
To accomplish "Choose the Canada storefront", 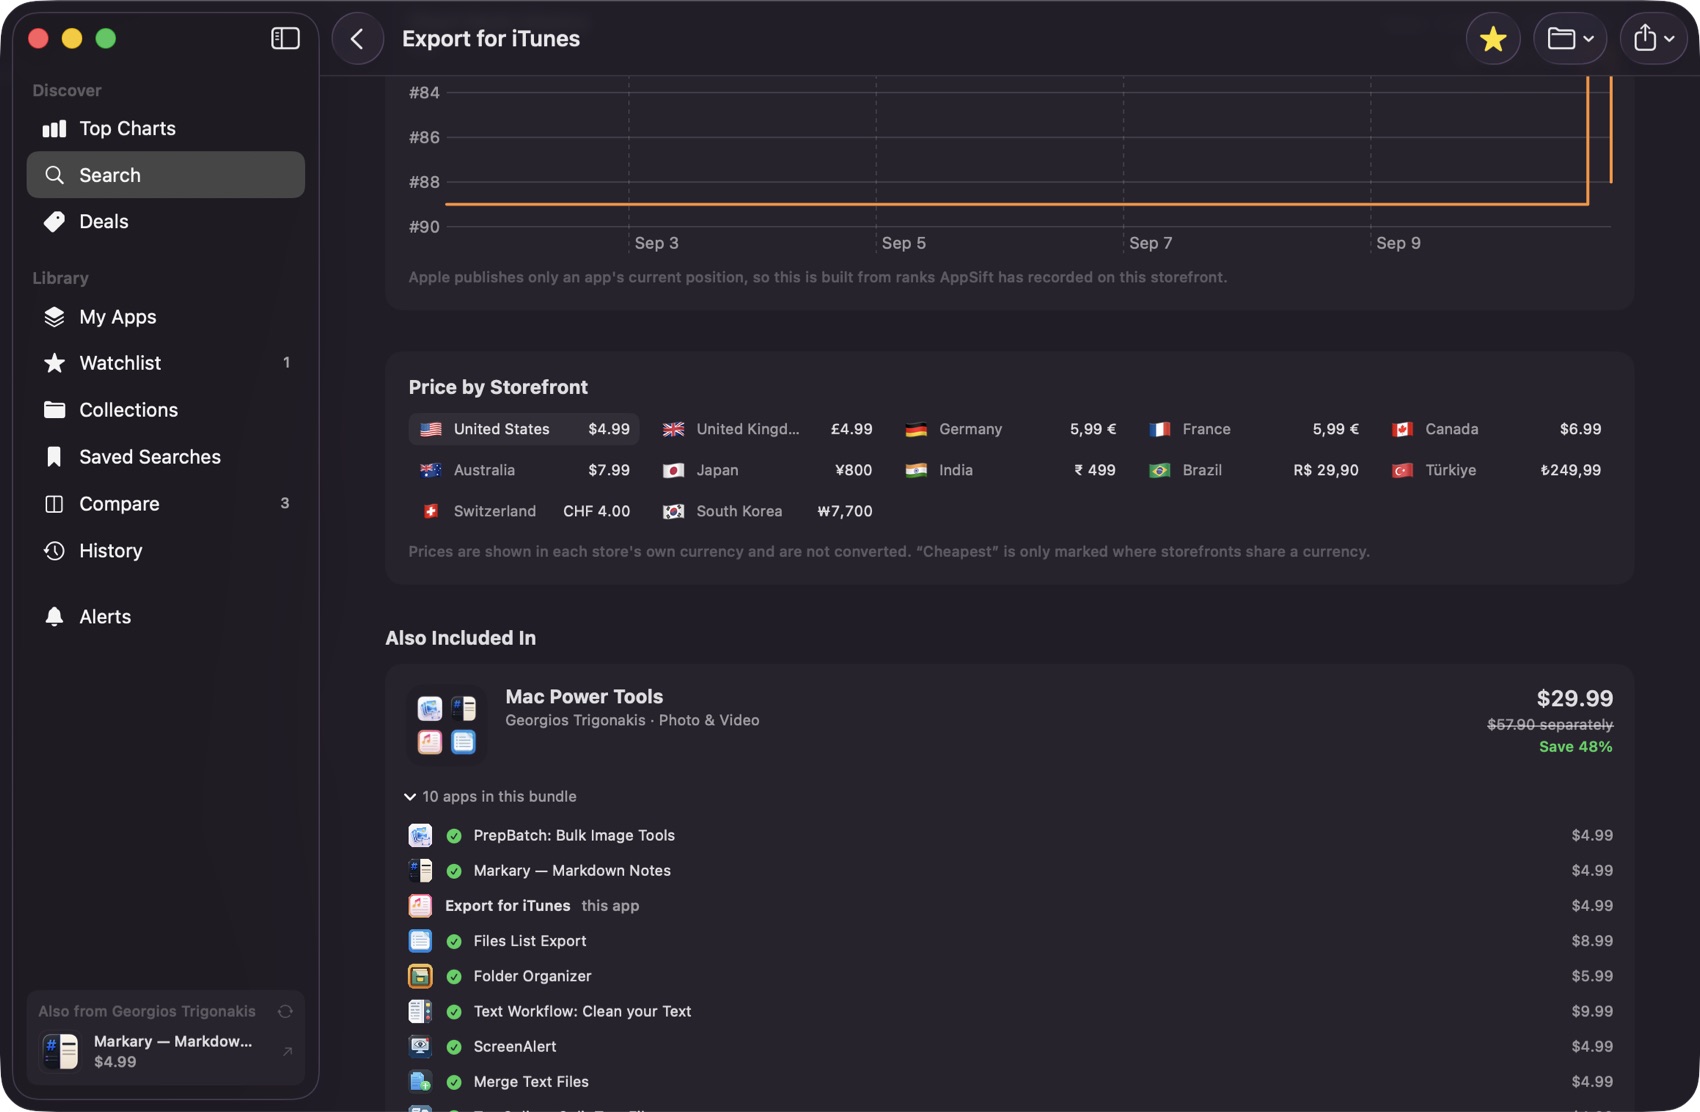I will click(1496, 429).
